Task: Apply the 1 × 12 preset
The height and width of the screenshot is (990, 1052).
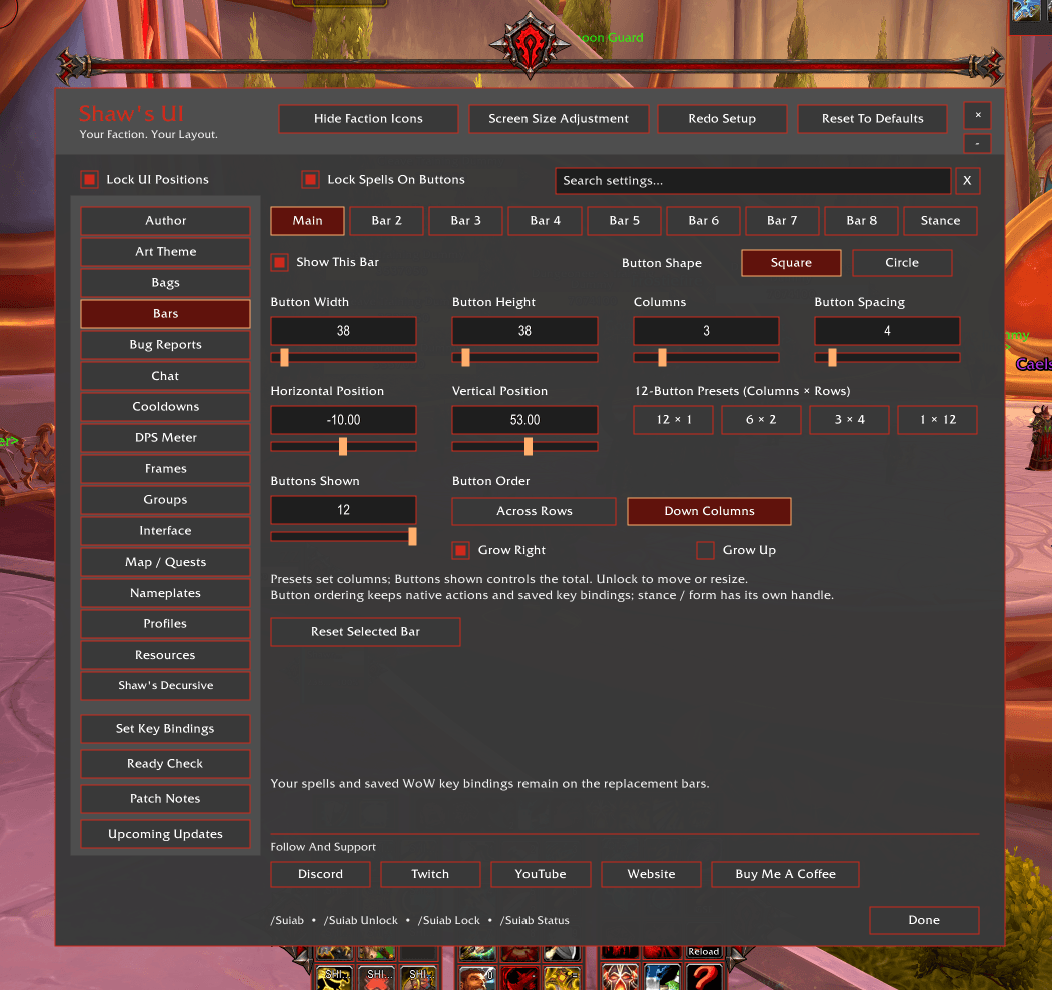Action: [x=938, y=420]
